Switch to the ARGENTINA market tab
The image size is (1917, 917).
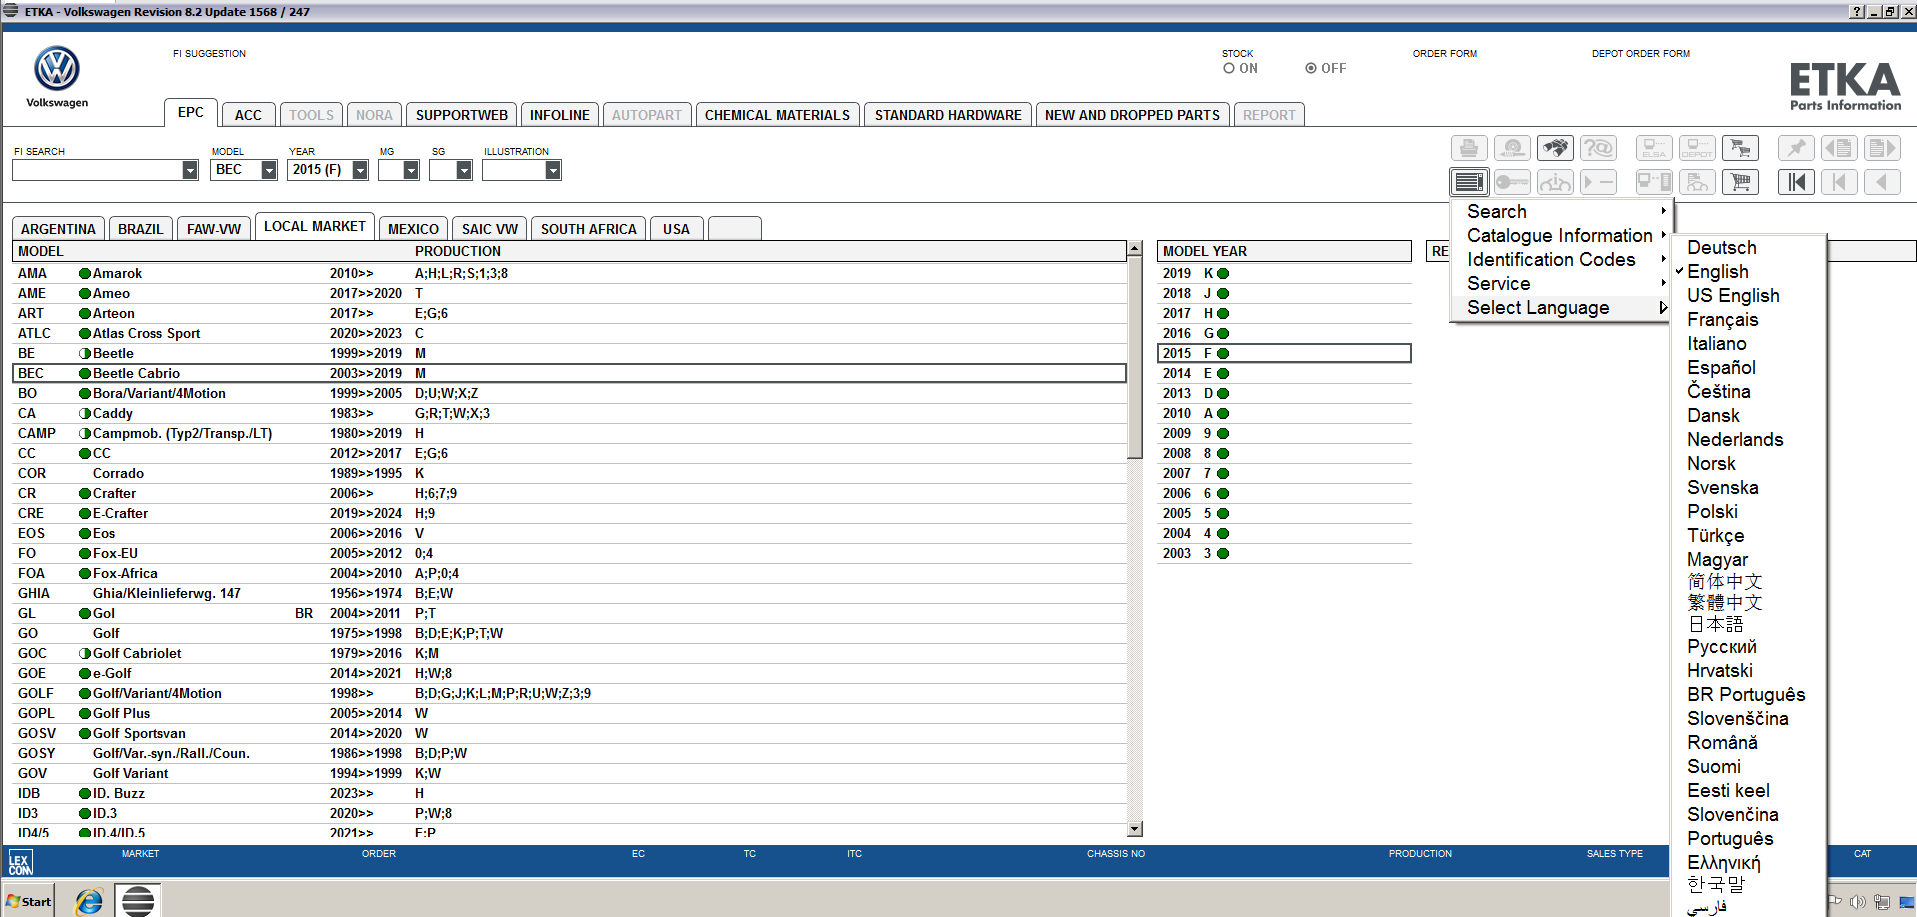(58, 229)
